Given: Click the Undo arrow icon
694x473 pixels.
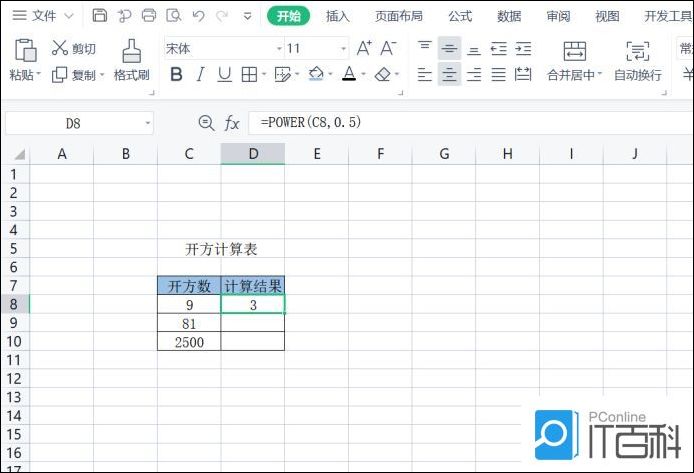Looking at the screenshot, I should point(198,16).
